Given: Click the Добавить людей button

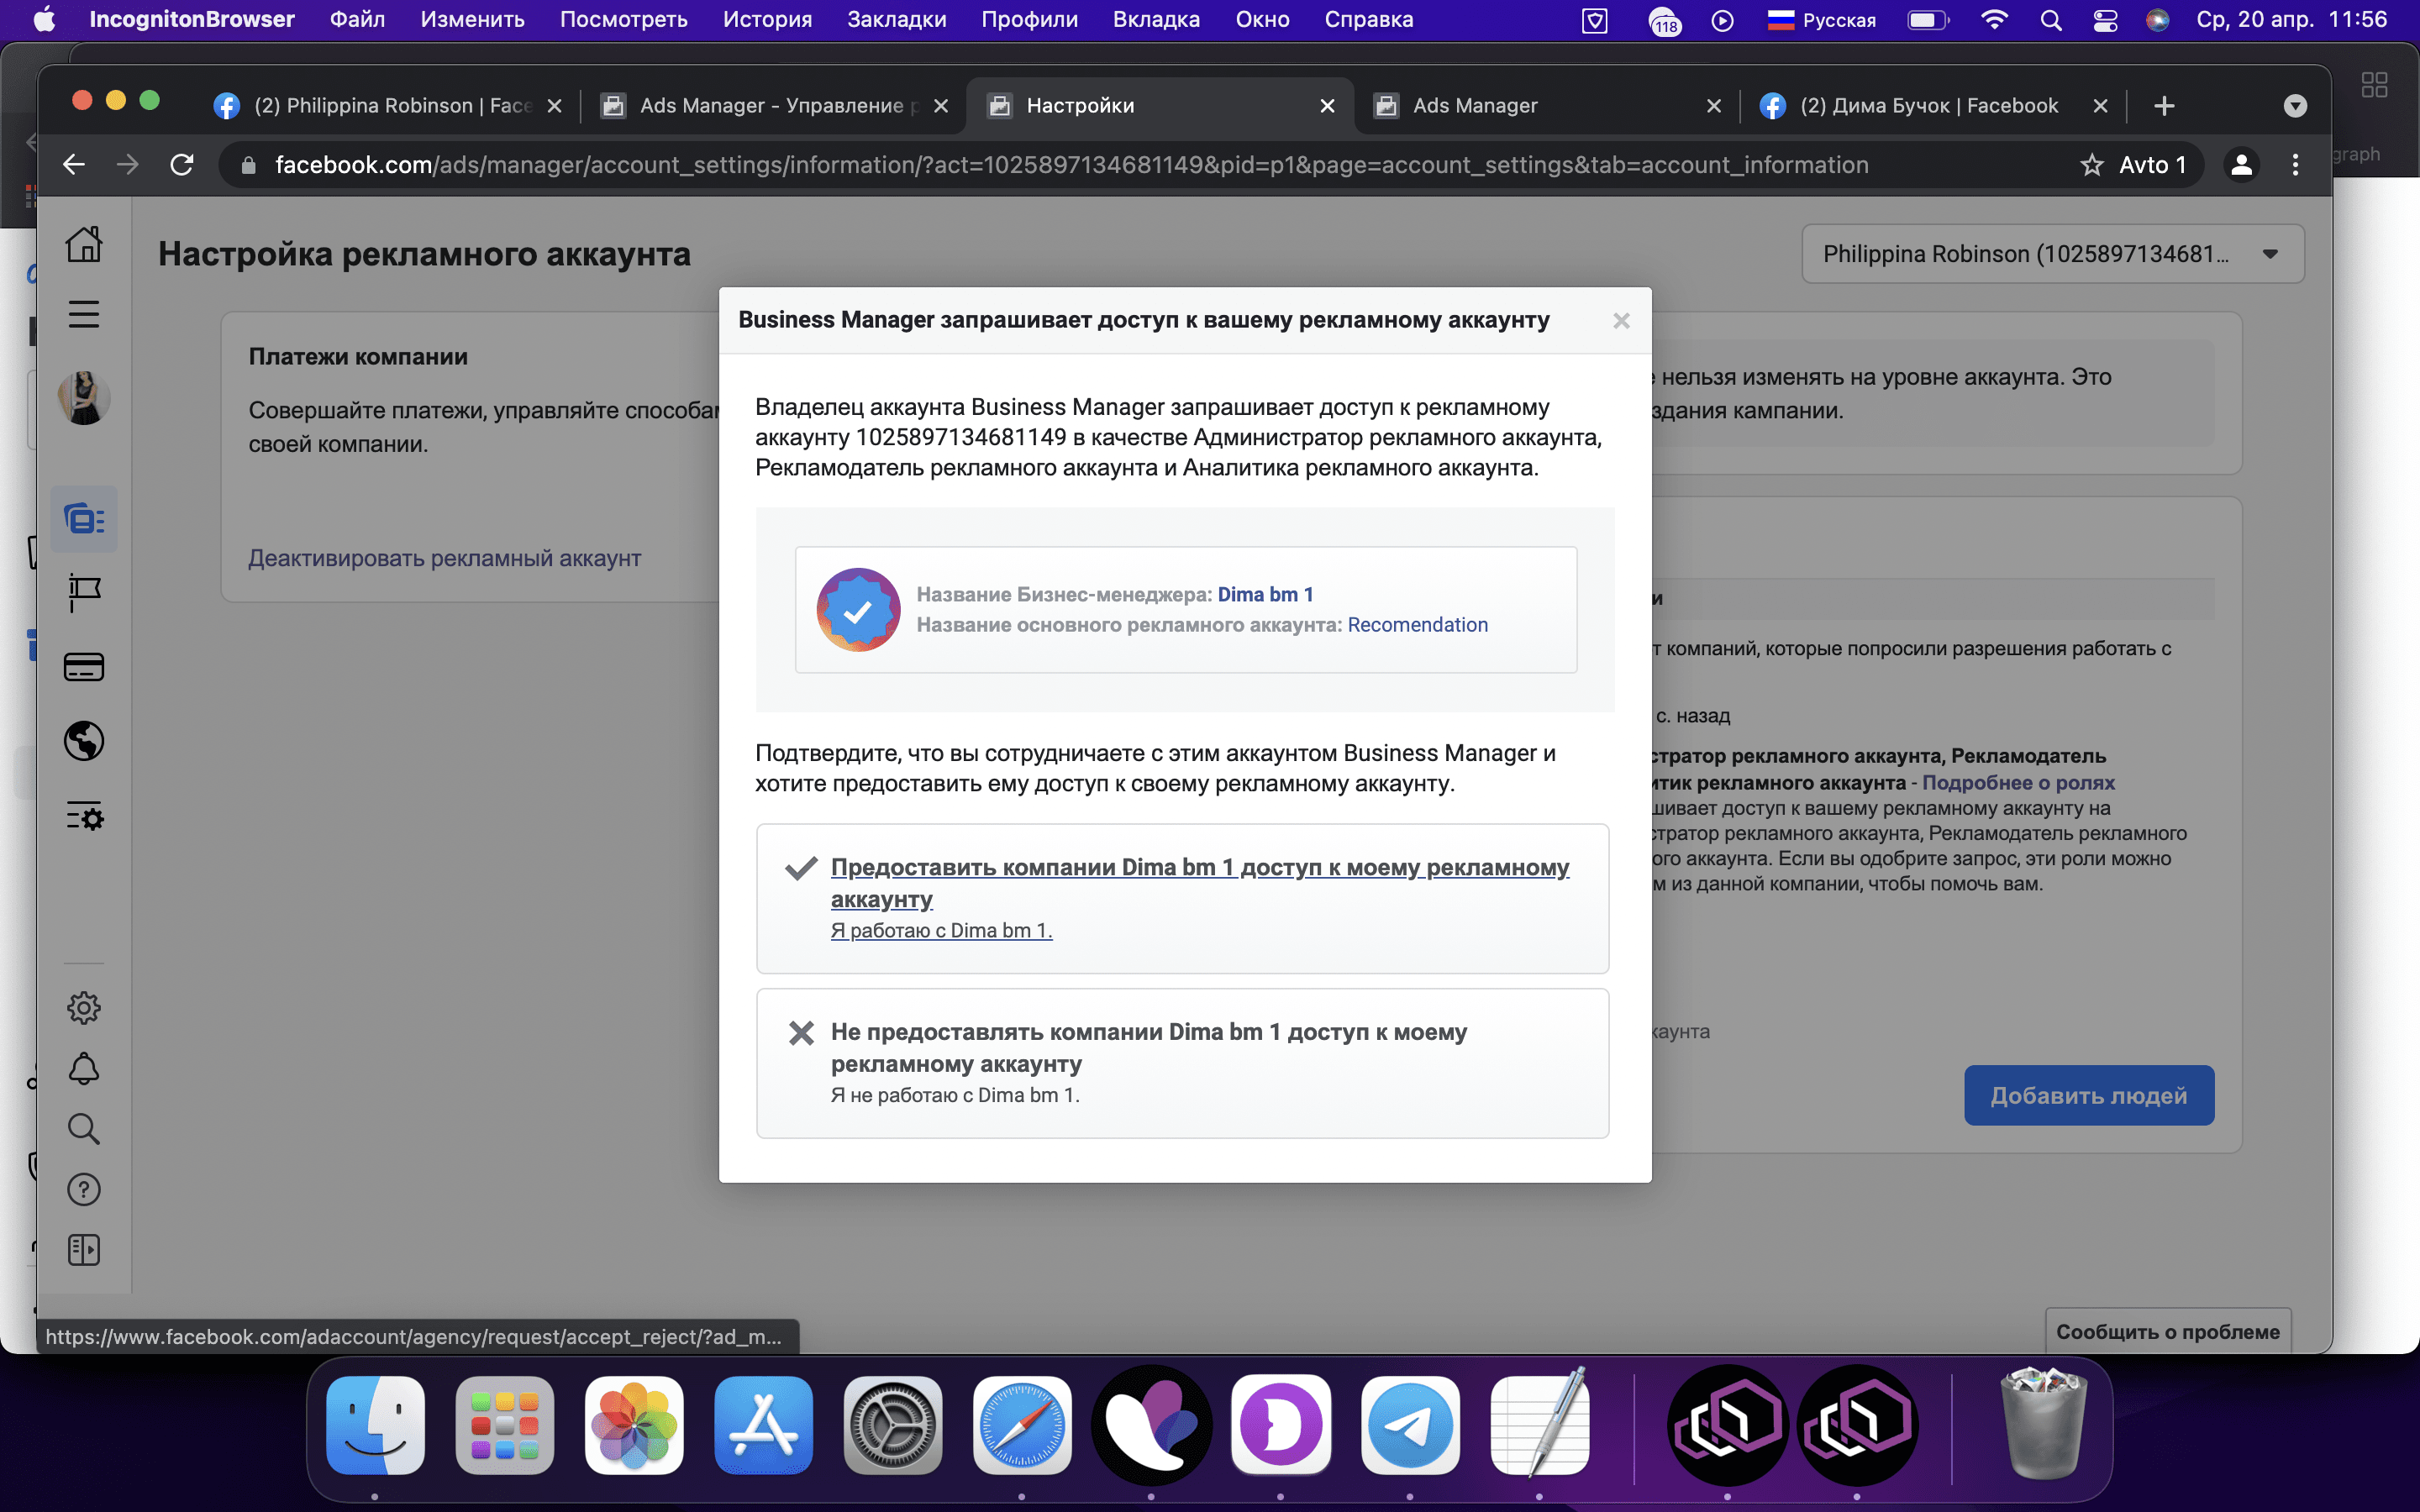Looking at the screenshot, I should pyautogui.click(x=2088, y=1095).
